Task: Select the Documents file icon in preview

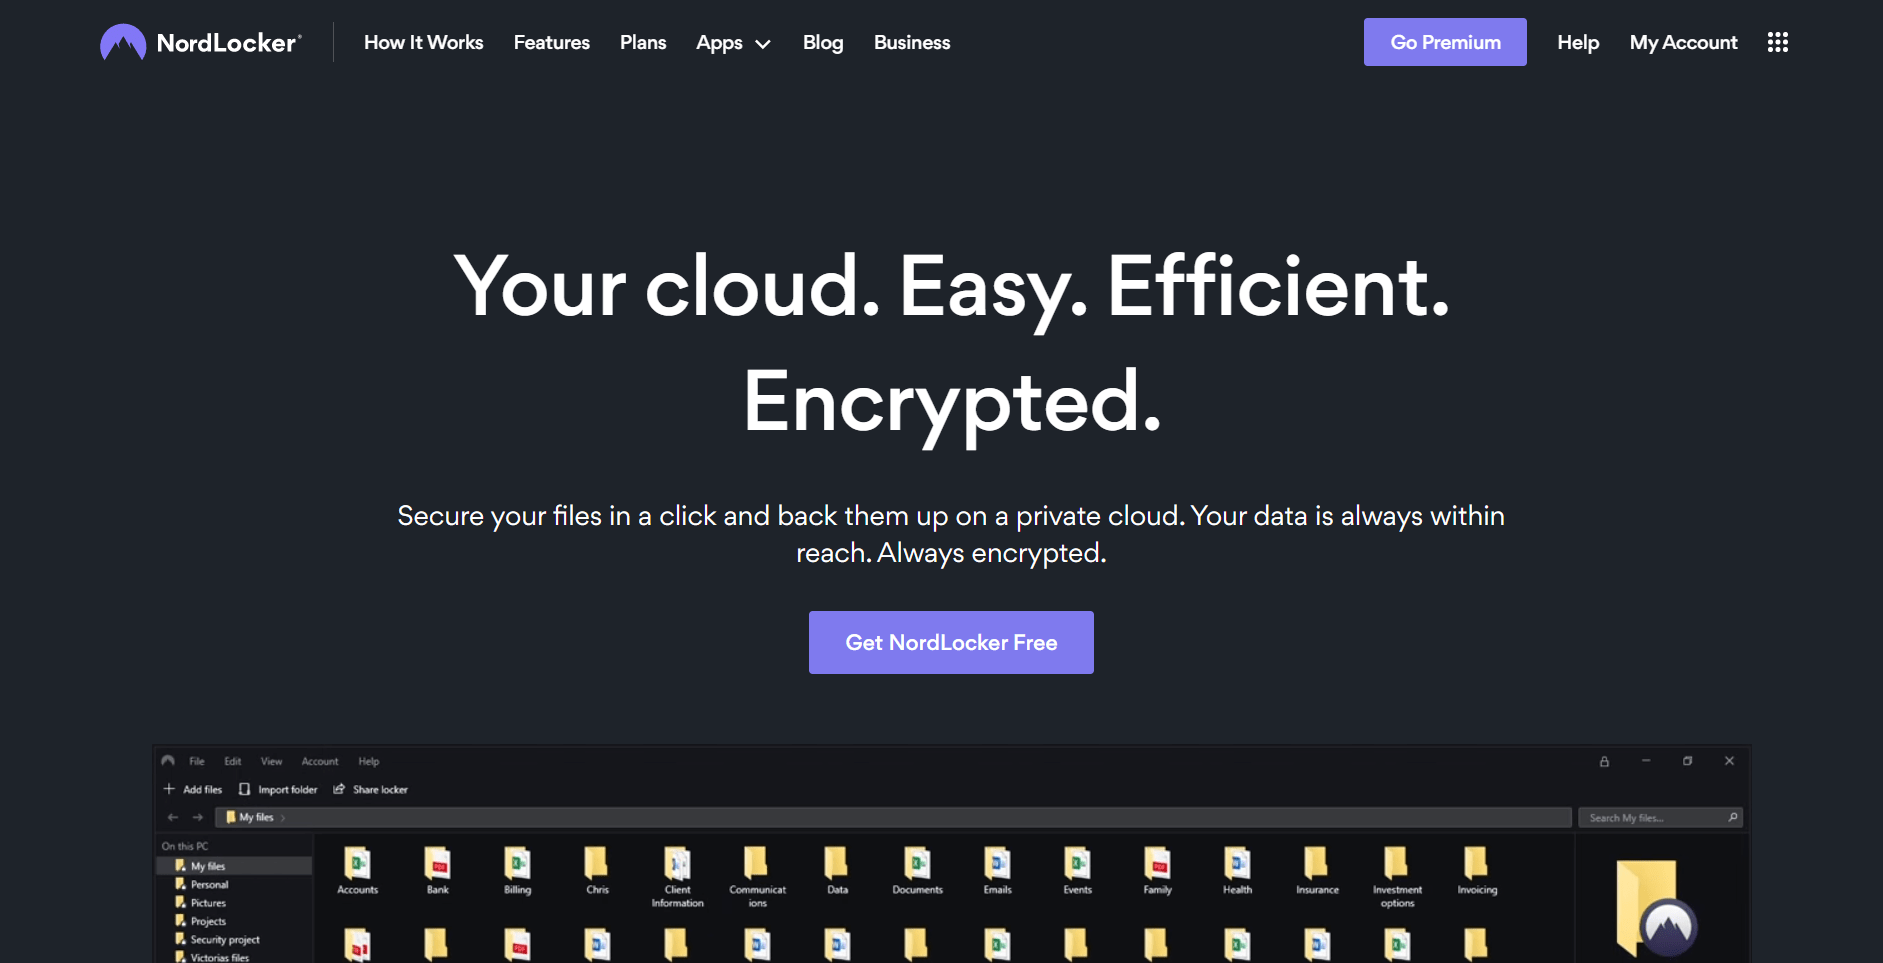Action: [x=917, y=863]
